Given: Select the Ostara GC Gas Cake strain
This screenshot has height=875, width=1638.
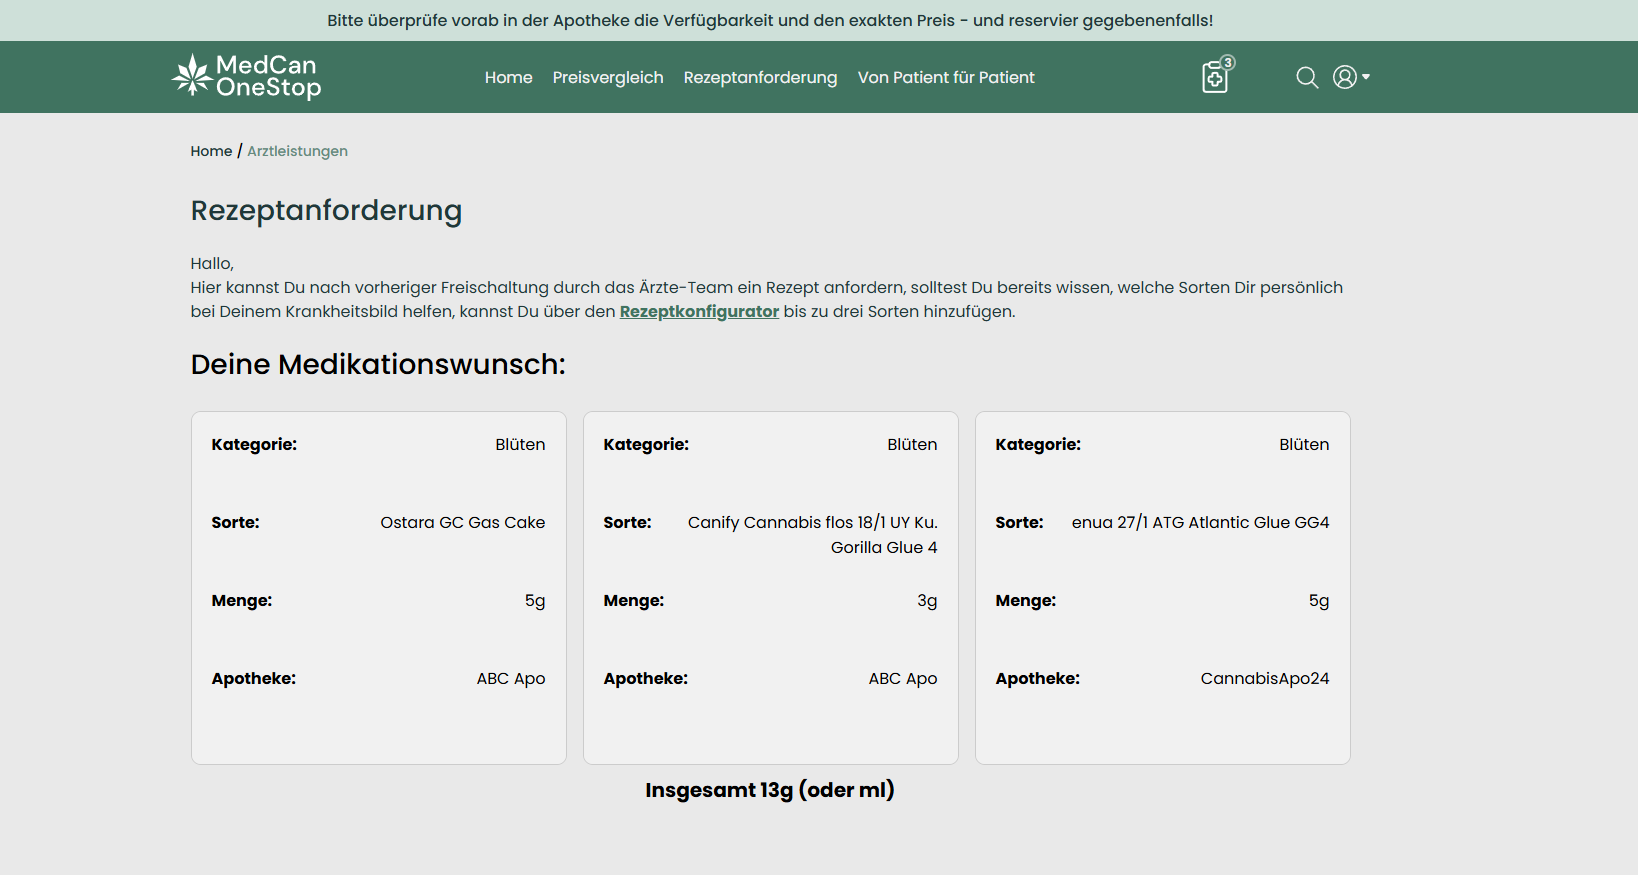Looking at the screenshot, I should 462,522.
